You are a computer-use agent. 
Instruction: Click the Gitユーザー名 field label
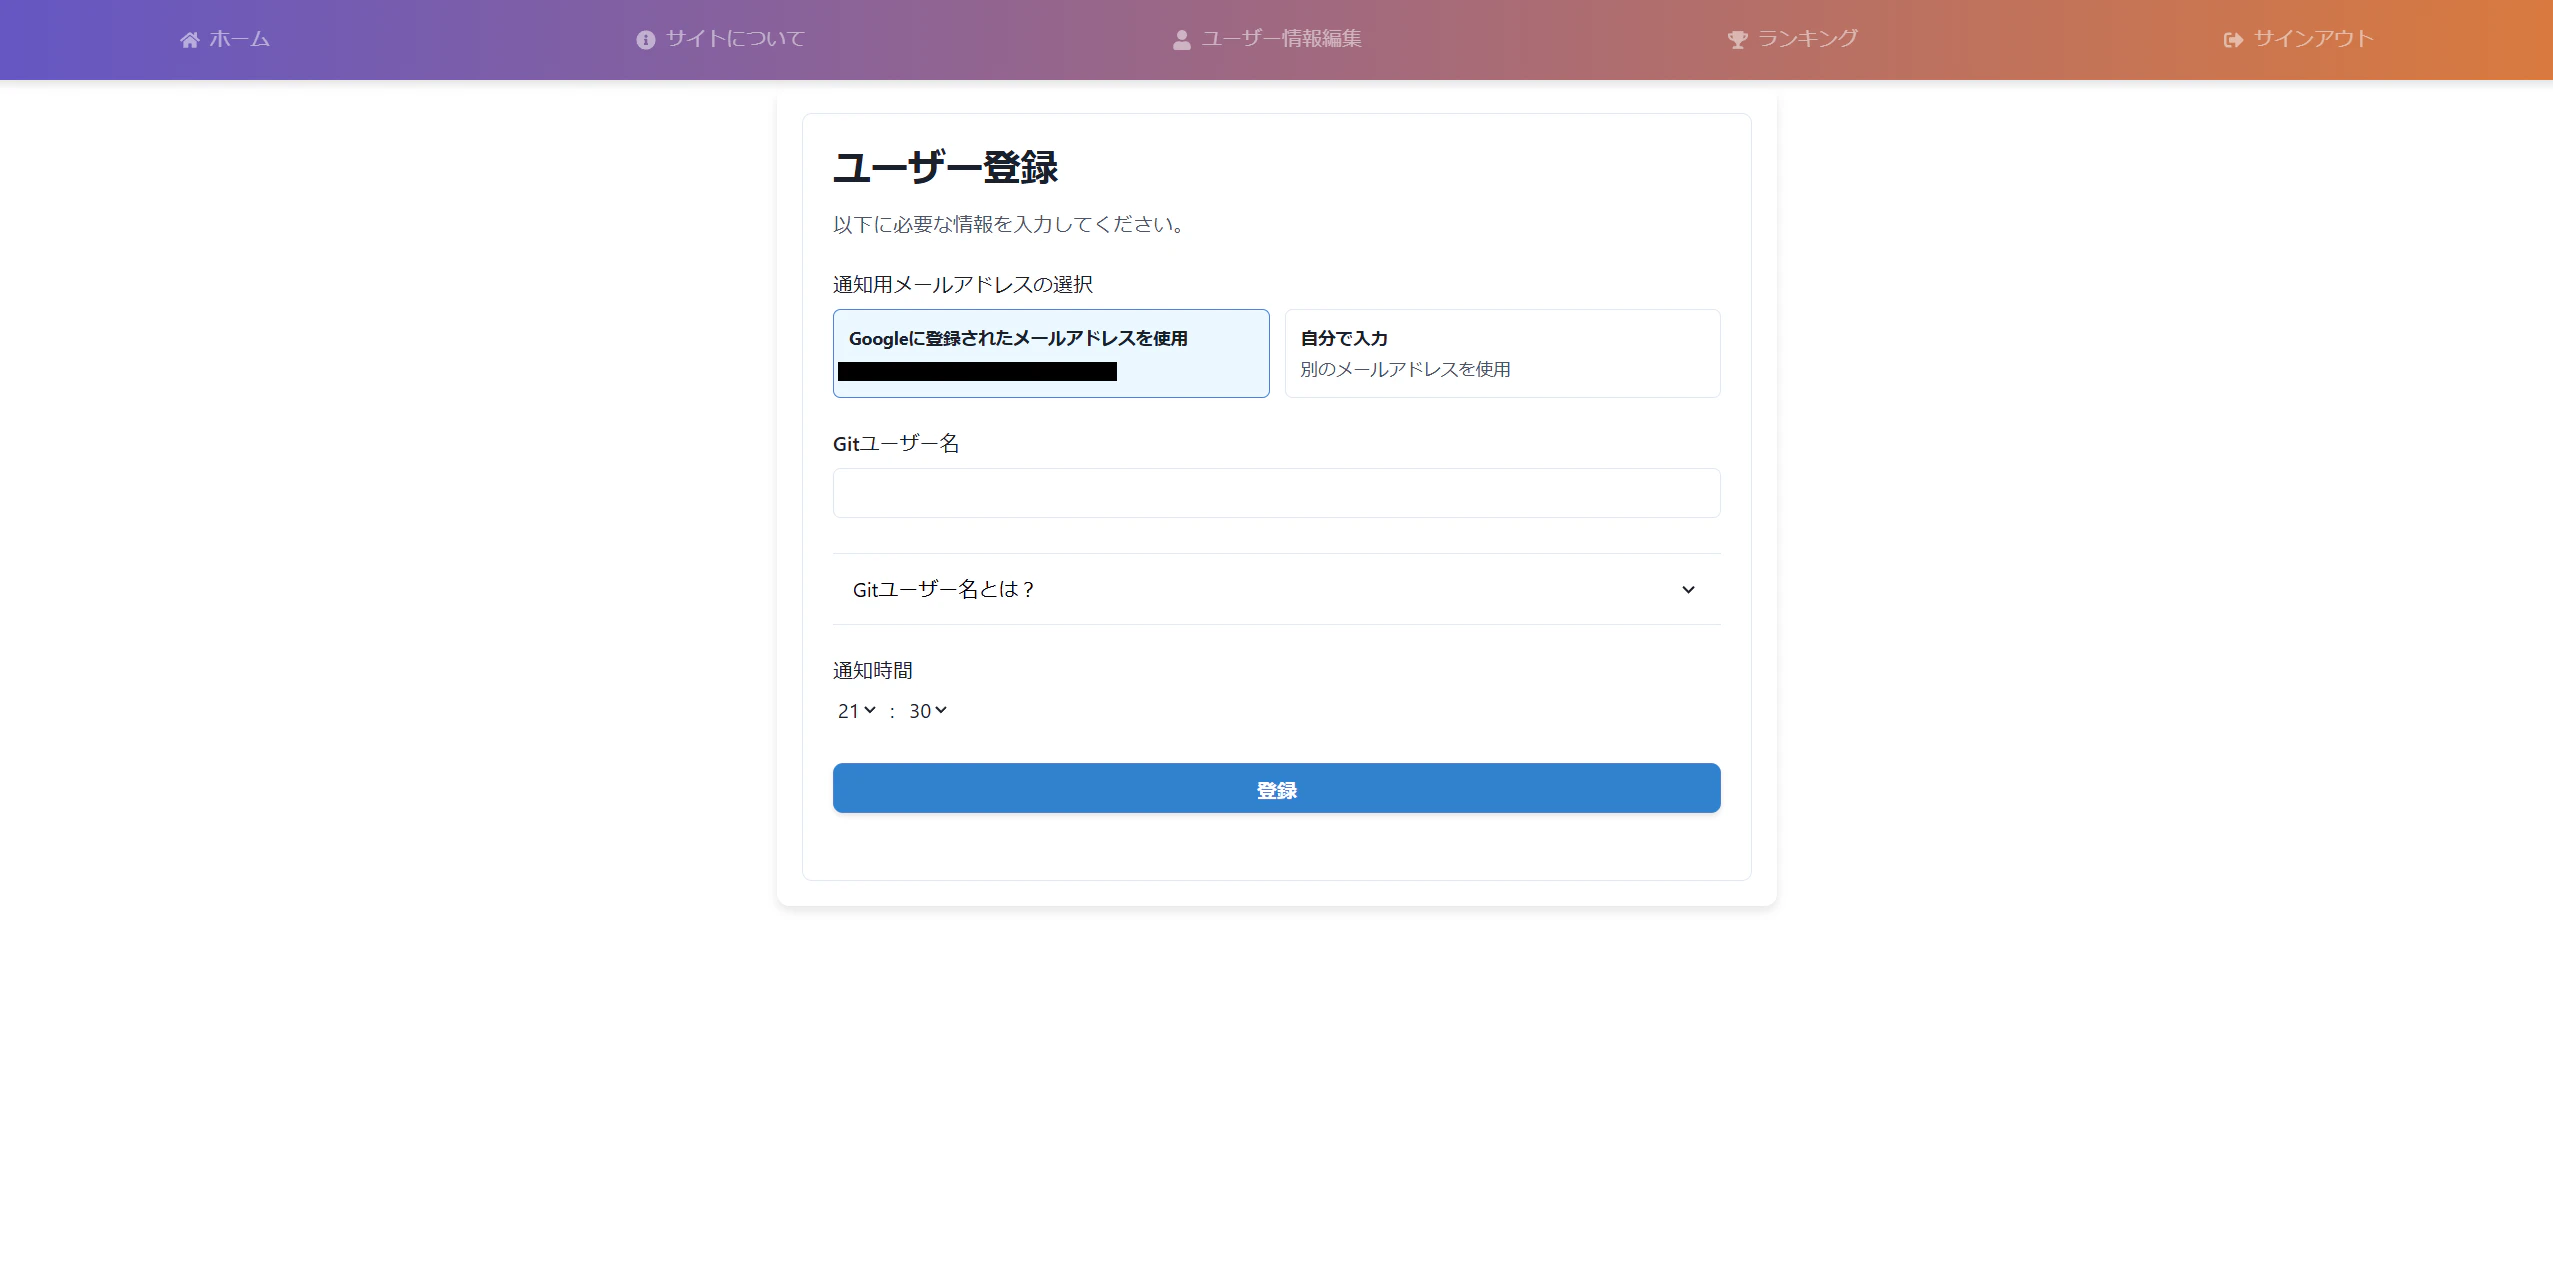tap(896, 443)
